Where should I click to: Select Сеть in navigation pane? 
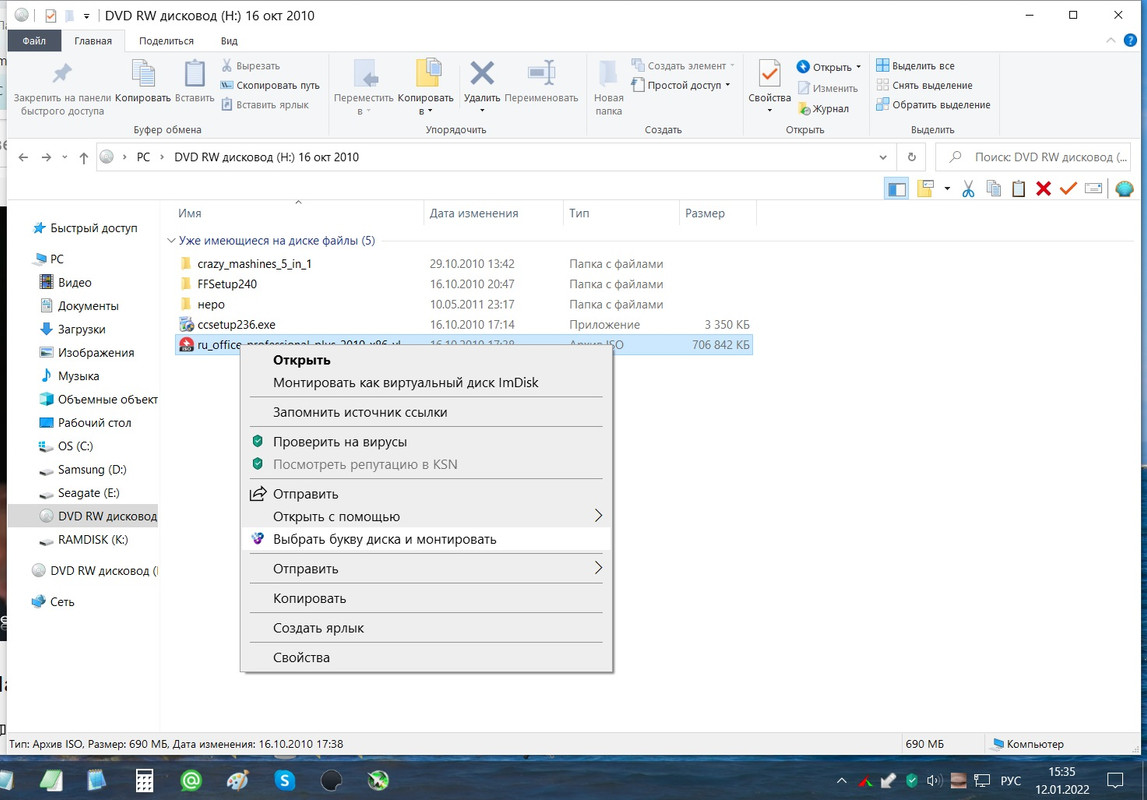pyautogui.click(x=62, y=602)
